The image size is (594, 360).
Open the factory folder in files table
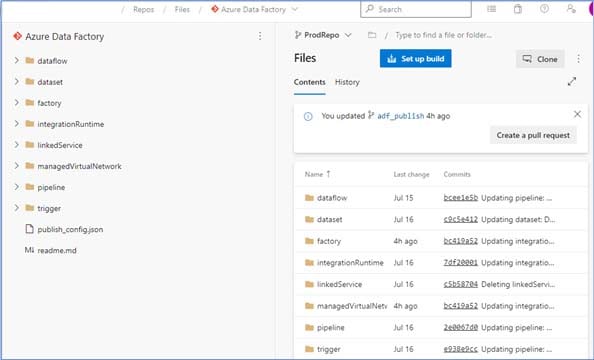[x=329, y=241]
